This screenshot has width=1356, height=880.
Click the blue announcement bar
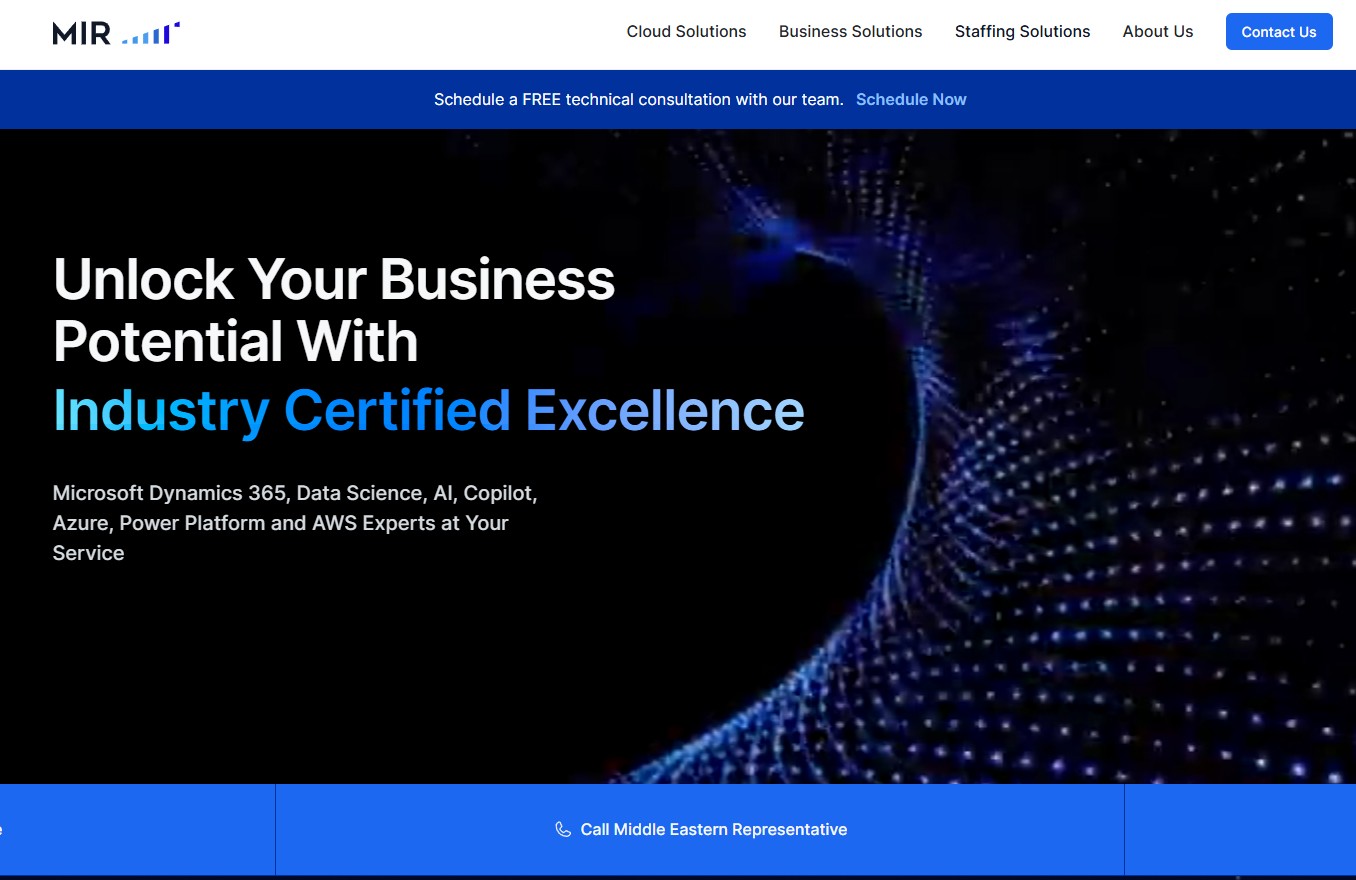678,99
